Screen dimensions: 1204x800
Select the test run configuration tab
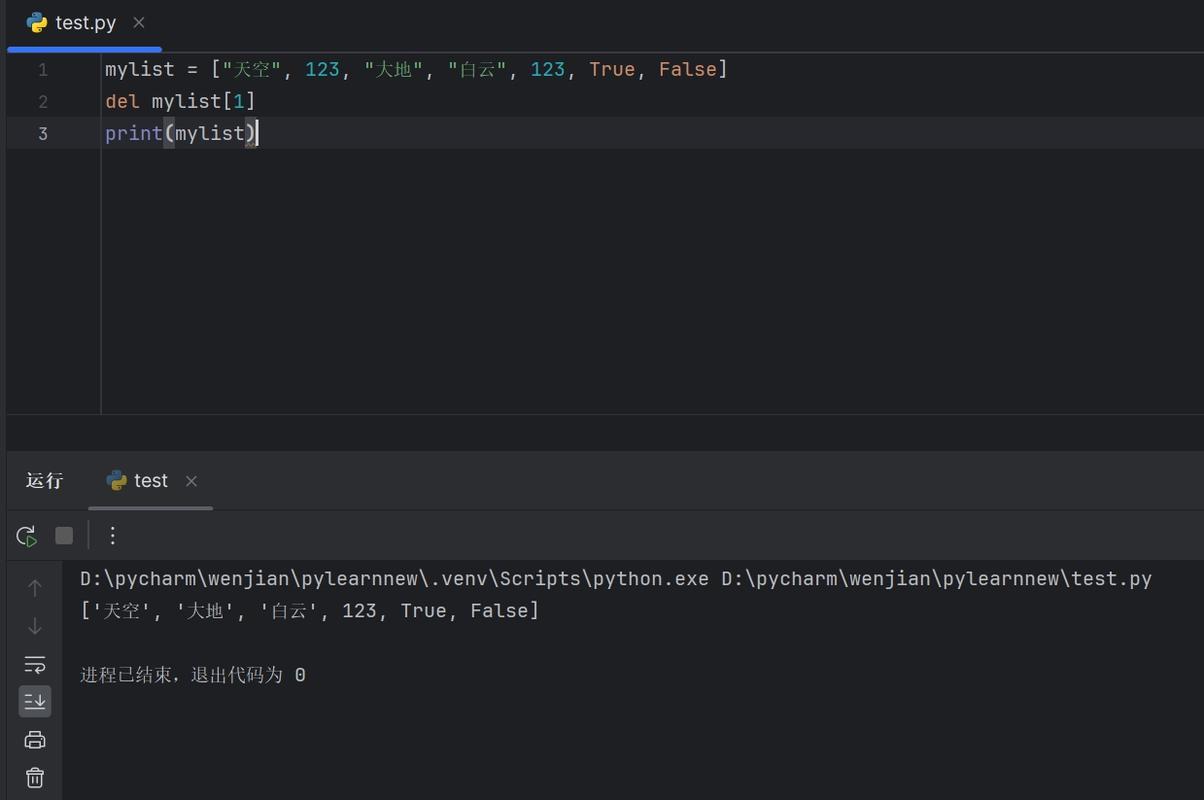(150, 481)
